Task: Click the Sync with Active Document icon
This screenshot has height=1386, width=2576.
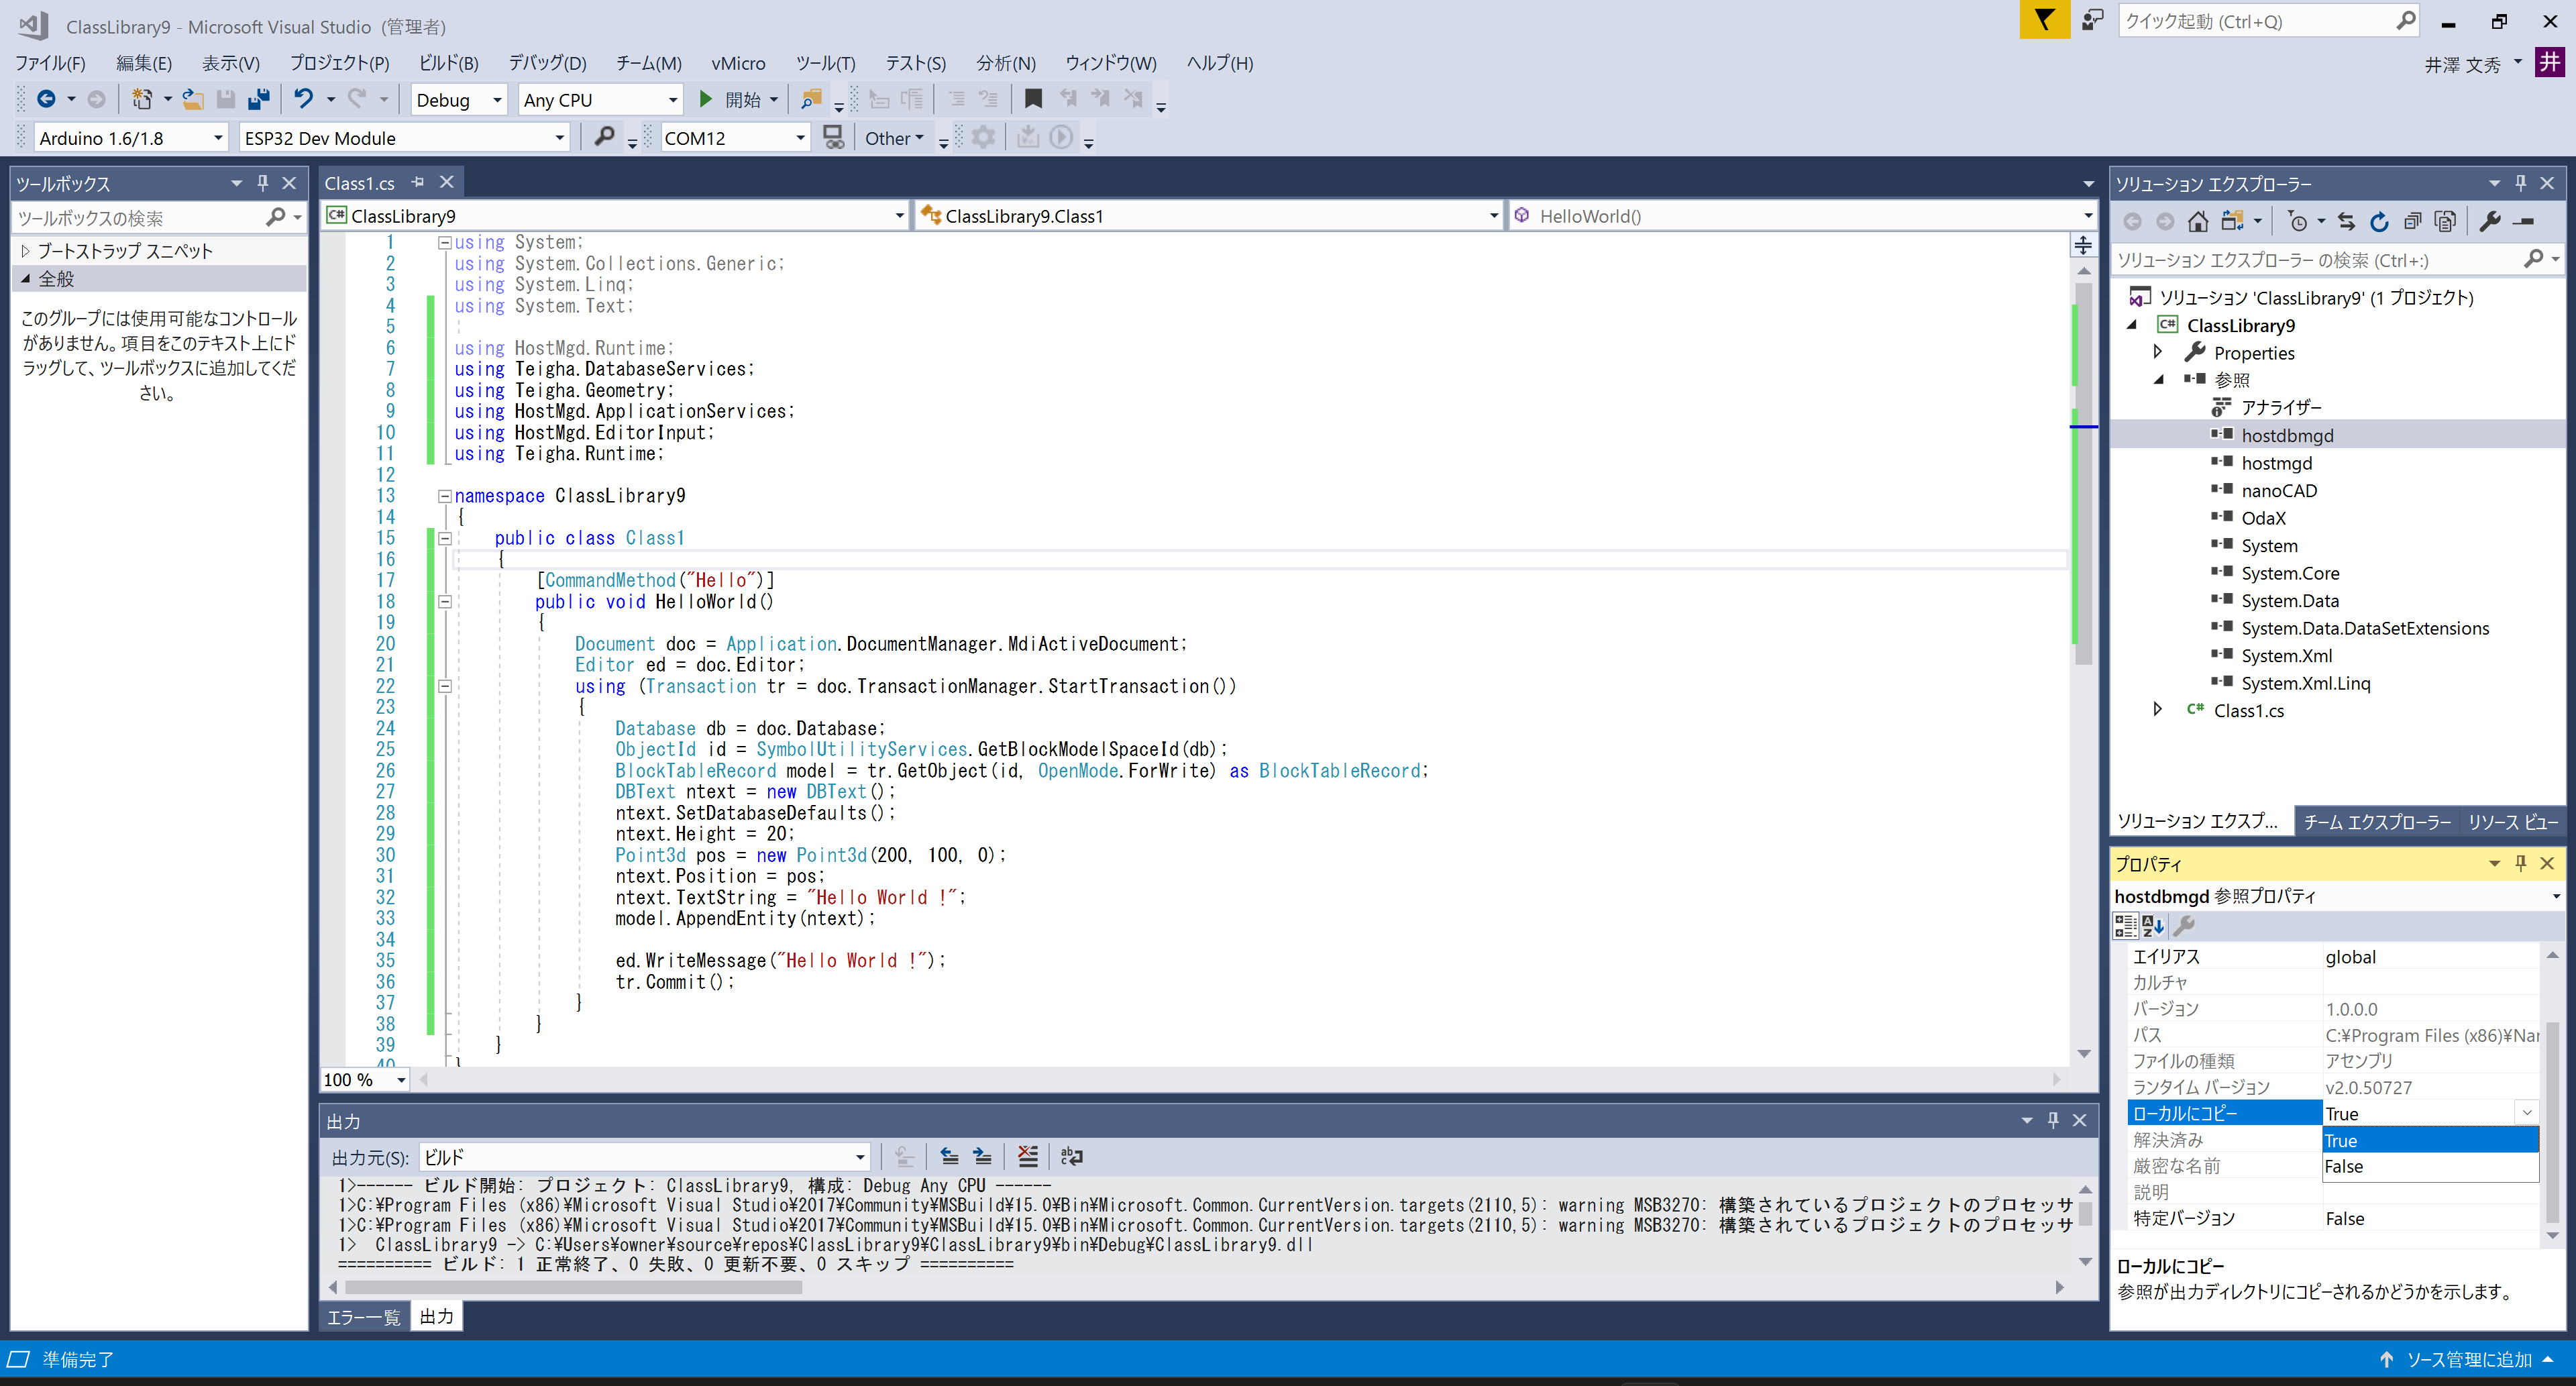Action: [2347, 222]
